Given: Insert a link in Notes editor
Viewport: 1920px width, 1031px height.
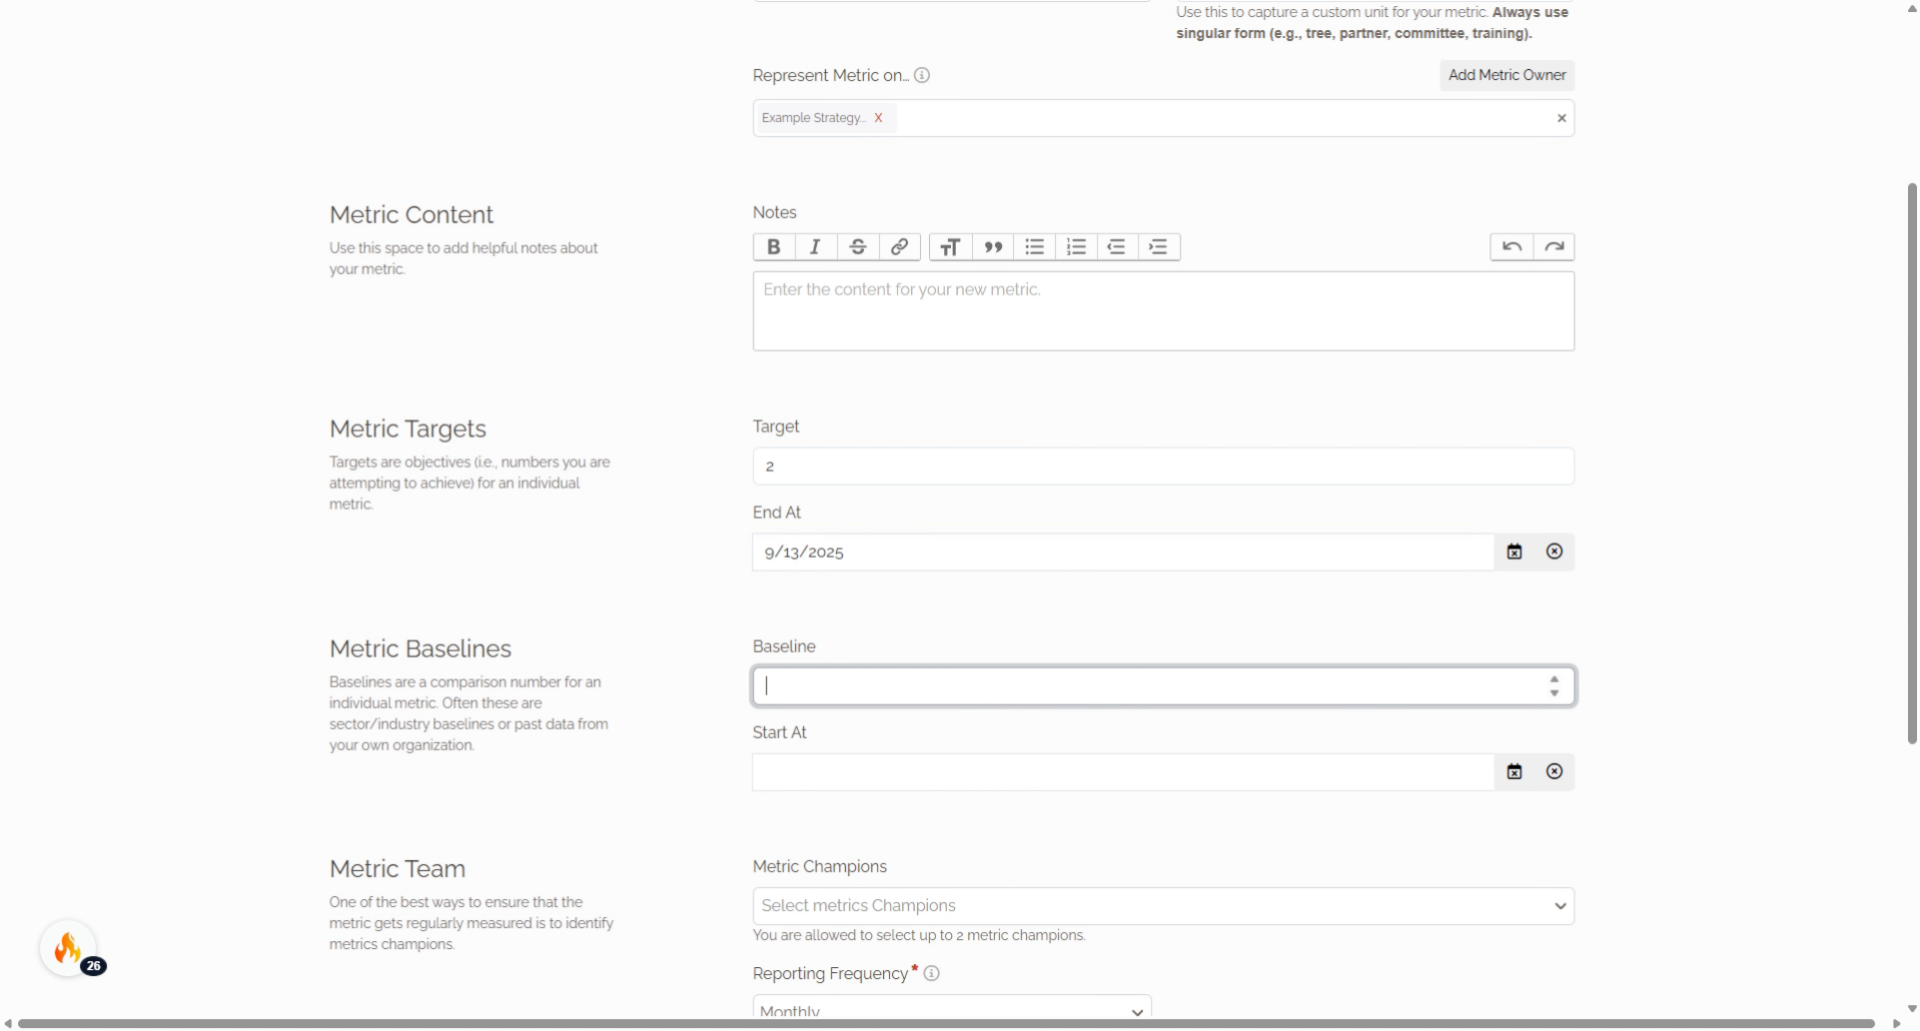Looking at the screenshot, I should [x=899, y=247].
